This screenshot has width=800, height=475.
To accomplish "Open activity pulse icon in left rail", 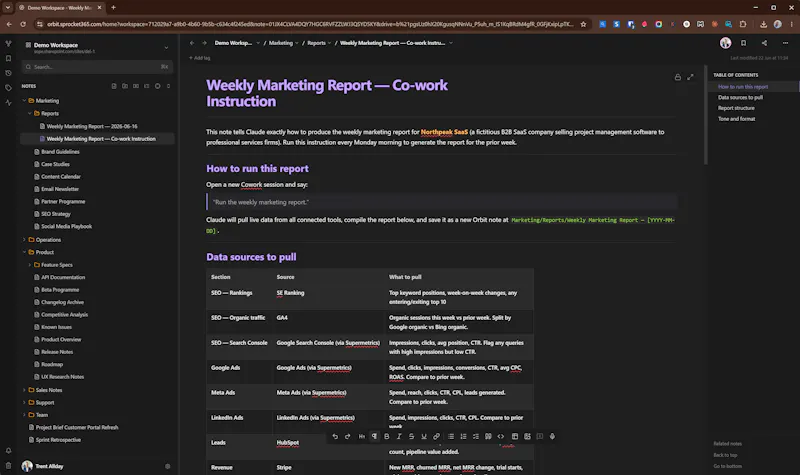I will pyautogui.click(x=8, y=103).
